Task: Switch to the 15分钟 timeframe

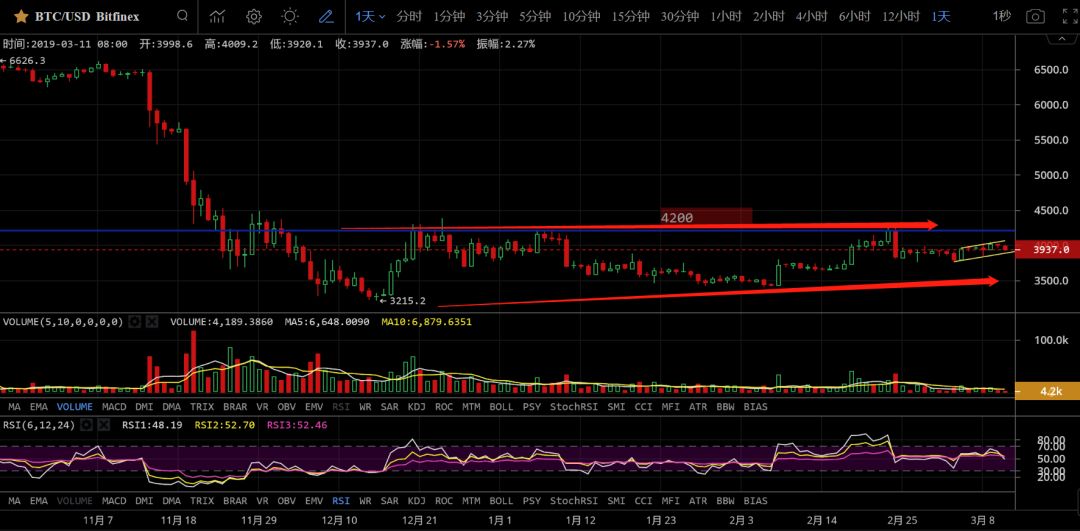Action: tap(630, 17)
